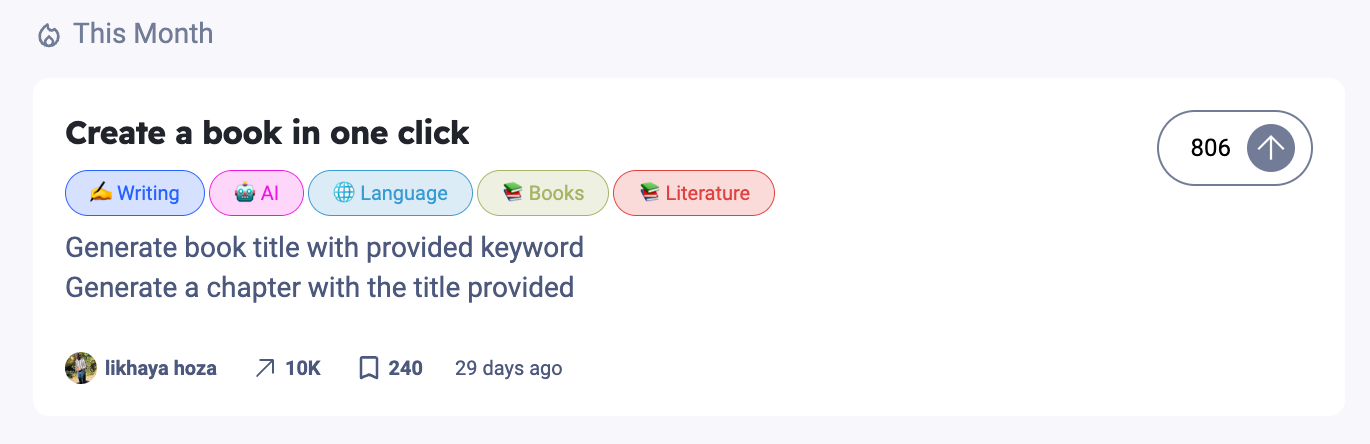
Task: Click "Generate book title with provided keyword" text
Action: click(x=324, y=246)
